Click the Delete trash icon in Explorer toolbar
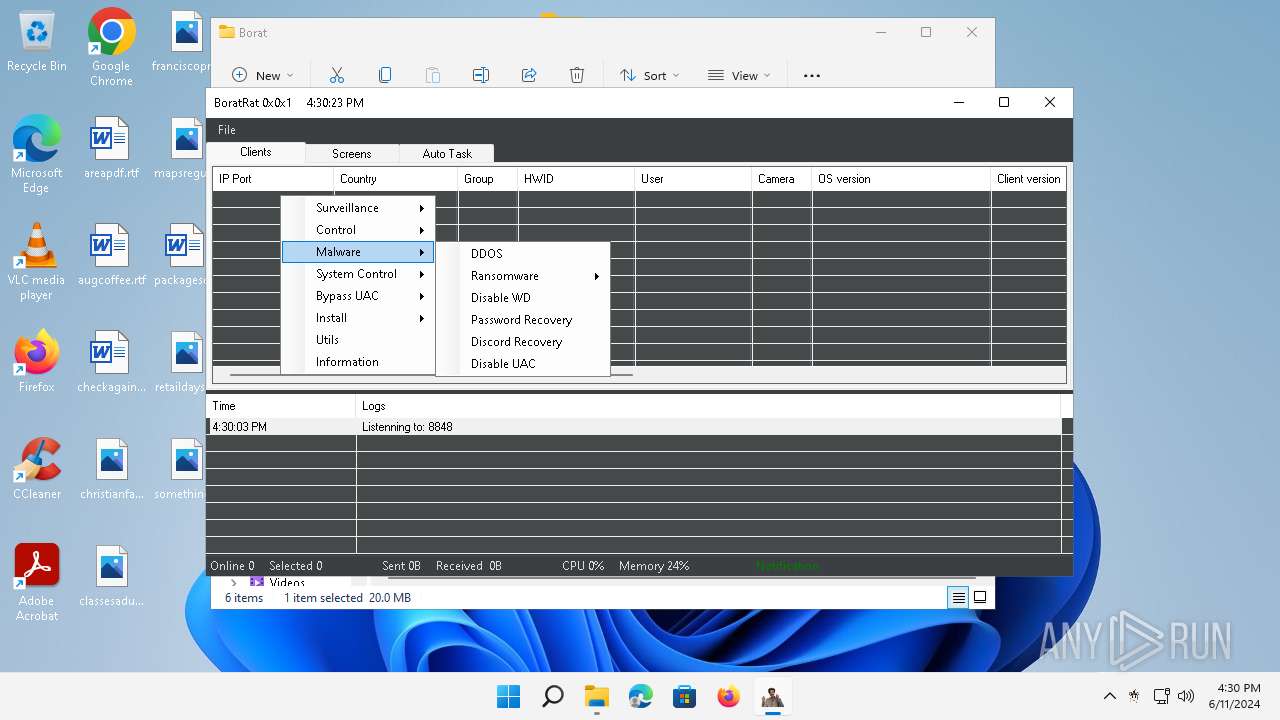 pos(577,75)
